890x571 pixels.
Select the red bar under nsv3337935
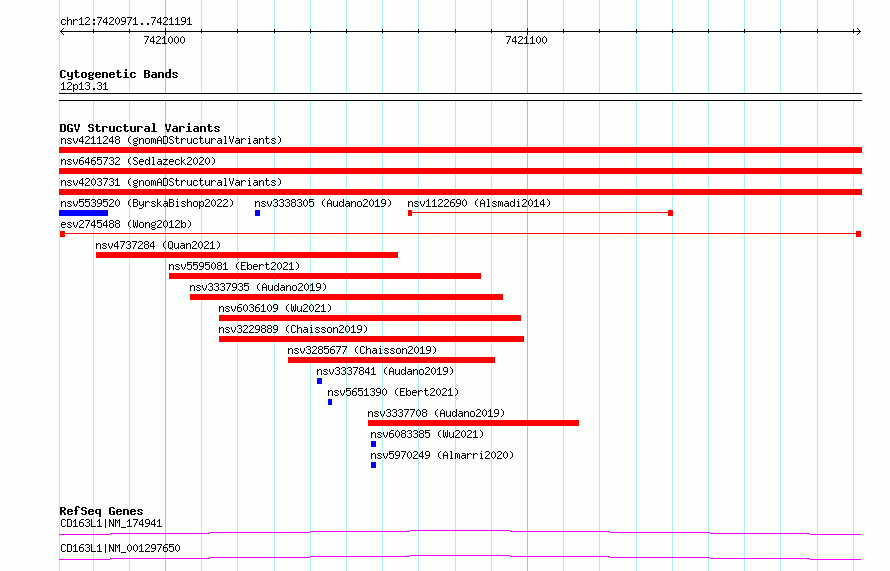tap(346, 297)
